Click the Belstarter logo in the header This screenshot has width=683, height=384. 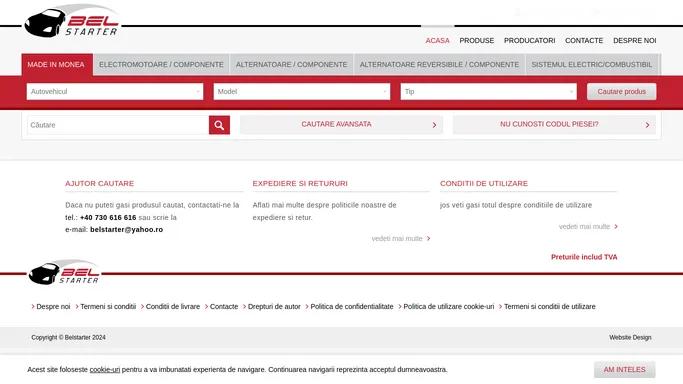[72, 22]
